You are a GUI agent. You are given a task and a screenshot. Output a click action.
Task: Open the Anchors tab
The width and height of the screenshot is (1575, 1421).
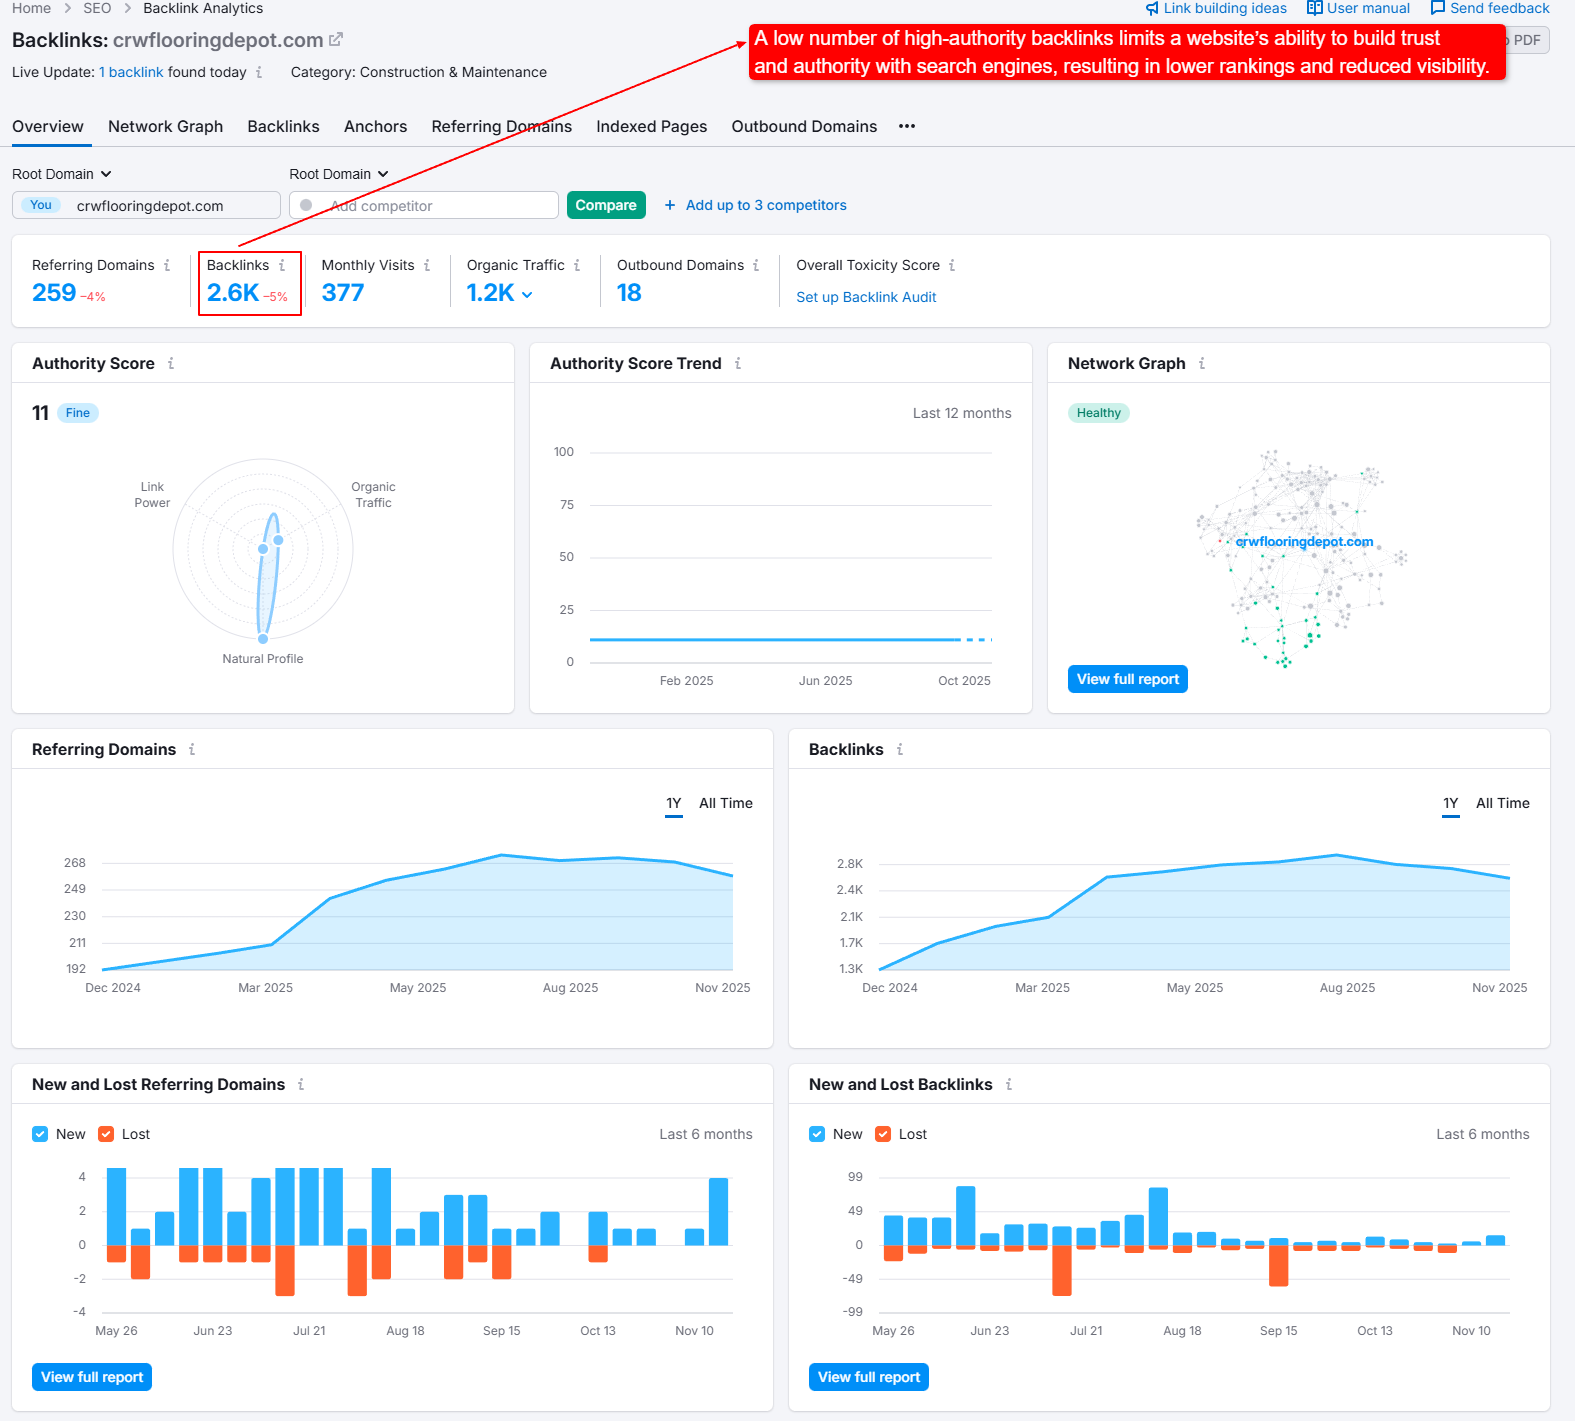[x=375, y=127]
